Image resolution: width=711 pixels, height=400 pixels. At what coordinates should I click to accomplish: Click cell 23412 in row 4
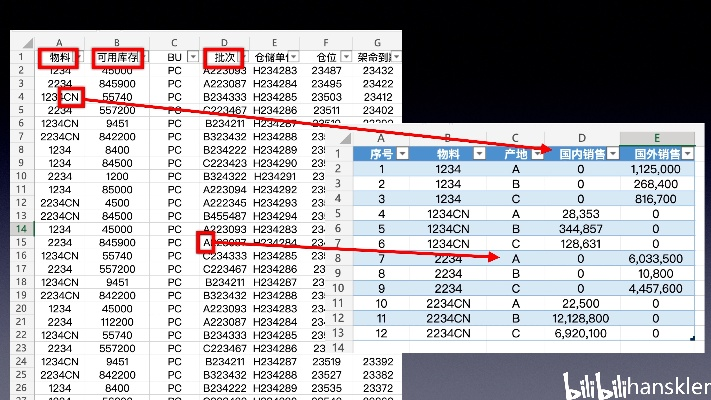coord(378,97)
